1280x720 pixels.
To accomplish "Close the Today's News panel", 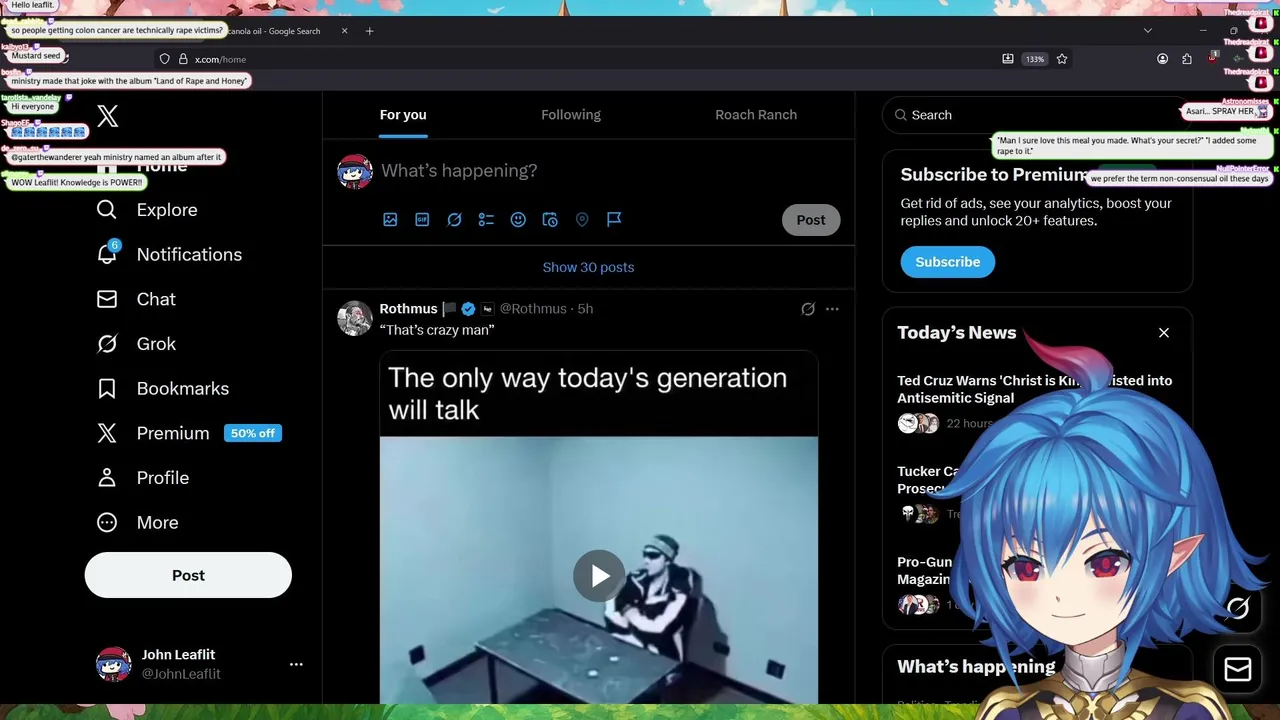I will (x=1164, y=333).
